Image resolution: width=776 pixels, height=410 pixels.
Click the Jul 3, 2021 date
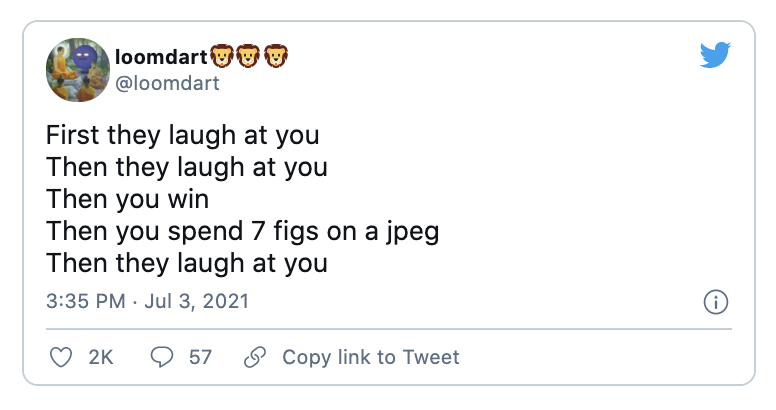[x=198, y=300]
